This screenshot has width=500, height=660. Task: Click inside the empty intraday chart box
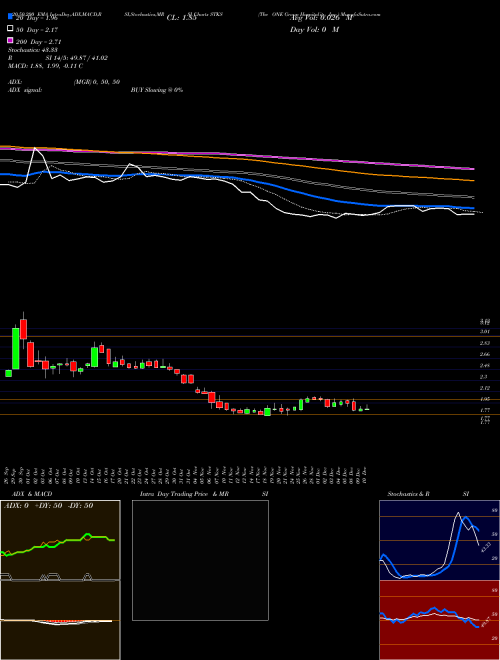(x=200, y=560)
